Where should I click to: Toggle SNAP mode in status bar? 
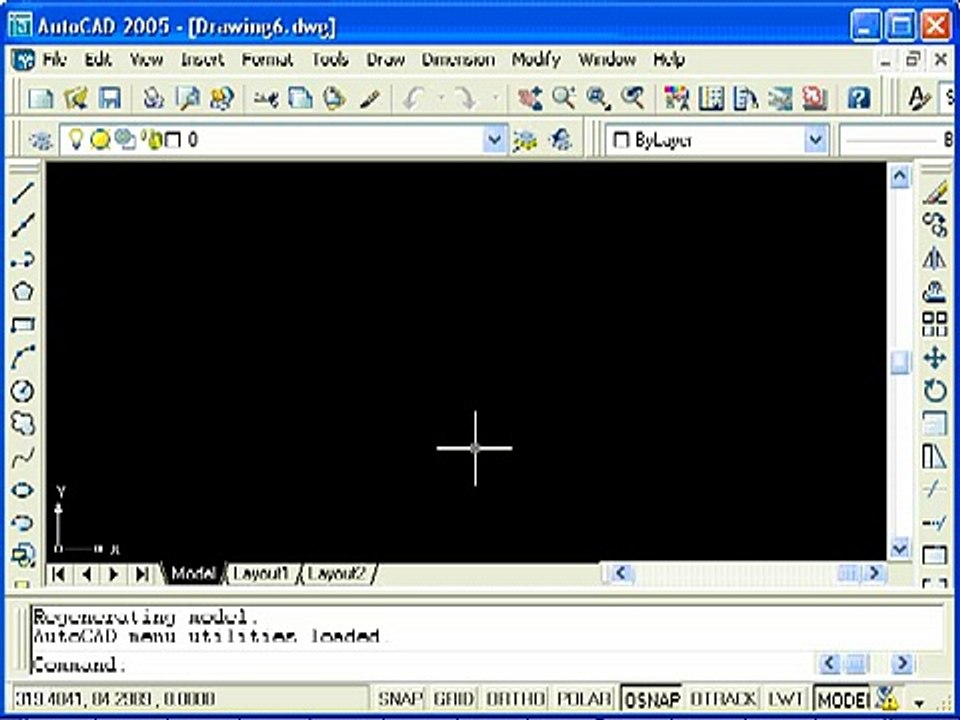[x=400, y=699]
